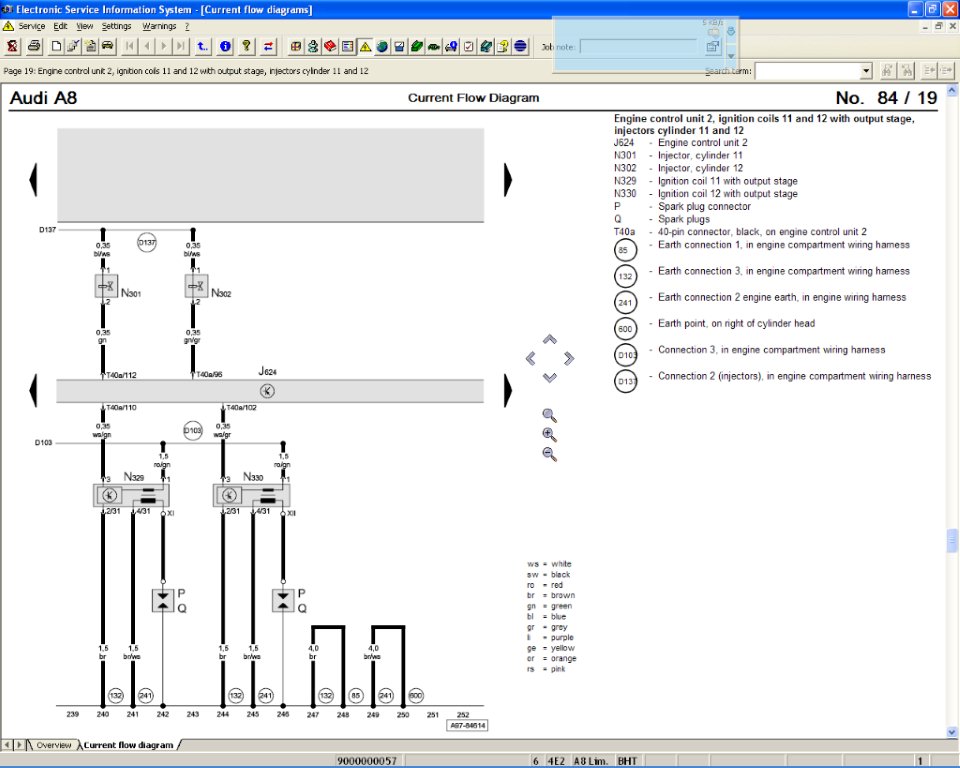The height and width of the screenshot is (768, 960).
Task: Select the Current flow diagram tab
Action: click(127, 745)
